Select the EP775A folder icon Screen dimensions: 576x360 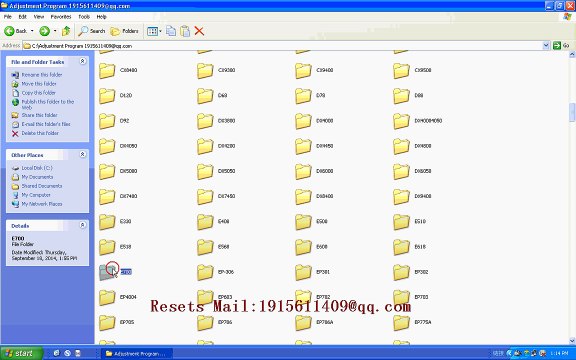click(x=401, y=323)
